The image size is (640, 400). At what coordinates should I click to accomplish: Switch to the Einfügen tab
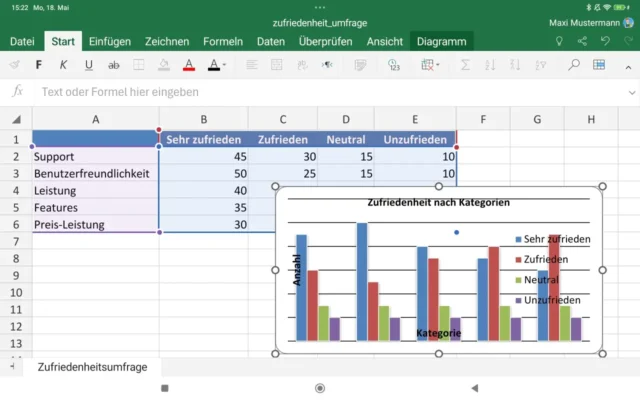(110, 42)
